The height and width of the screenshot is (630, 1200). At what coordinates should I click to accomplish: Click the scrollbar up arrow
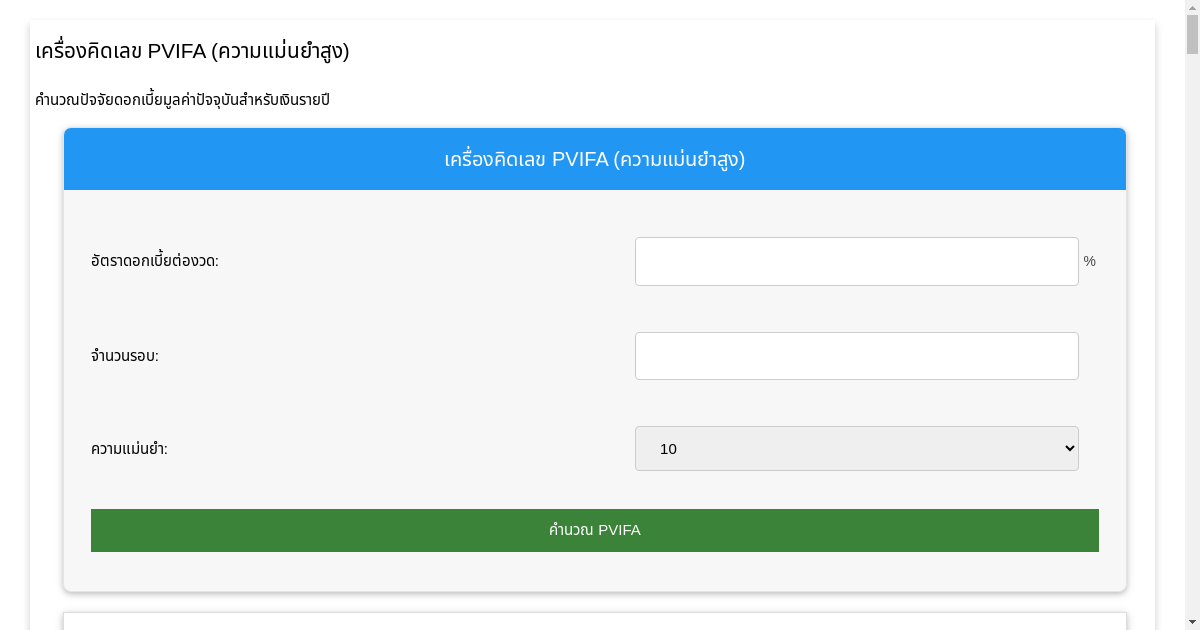click(x=1192, y=8)
